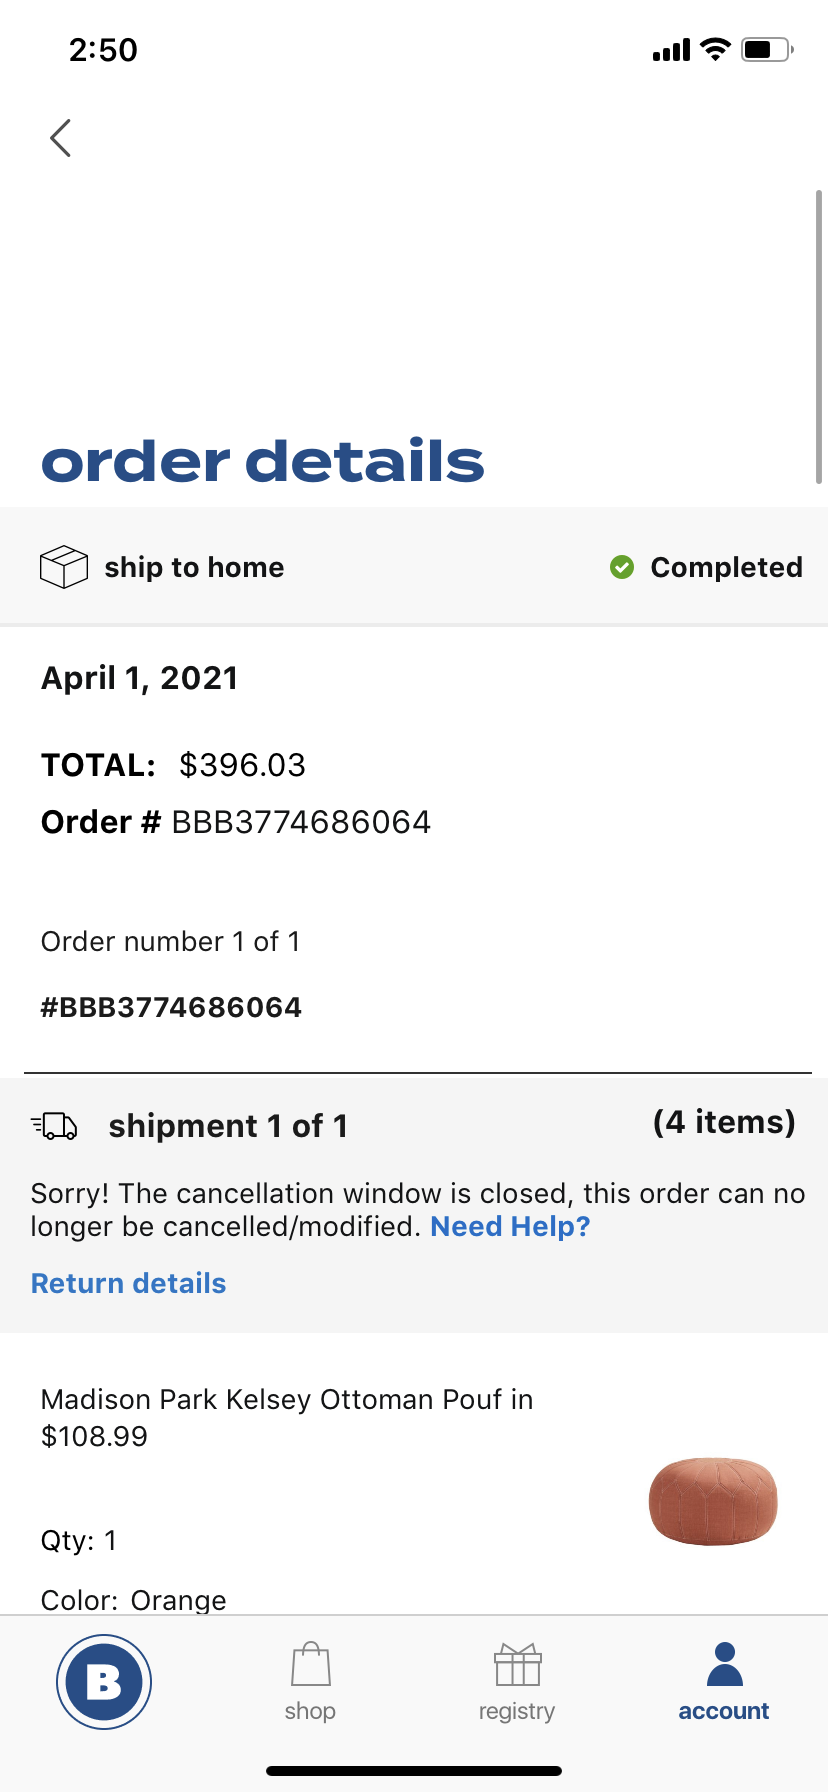Tap the green Completed checkmark icon

coord(622,567)
